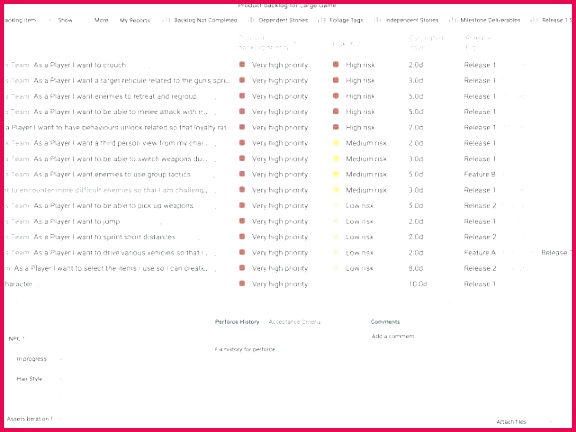The image size is (576, 432).
Task: Select the story As a Player I want to crouch
Action: (80, 65)
